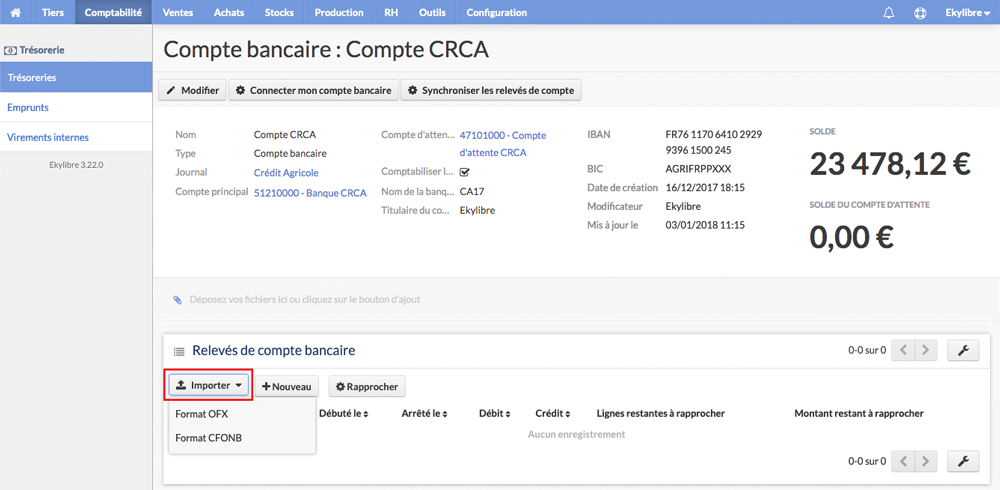The height and width of the screenshot is (490, 1000).
Task: Sort by Débuté le column
Action: [344, 413]
